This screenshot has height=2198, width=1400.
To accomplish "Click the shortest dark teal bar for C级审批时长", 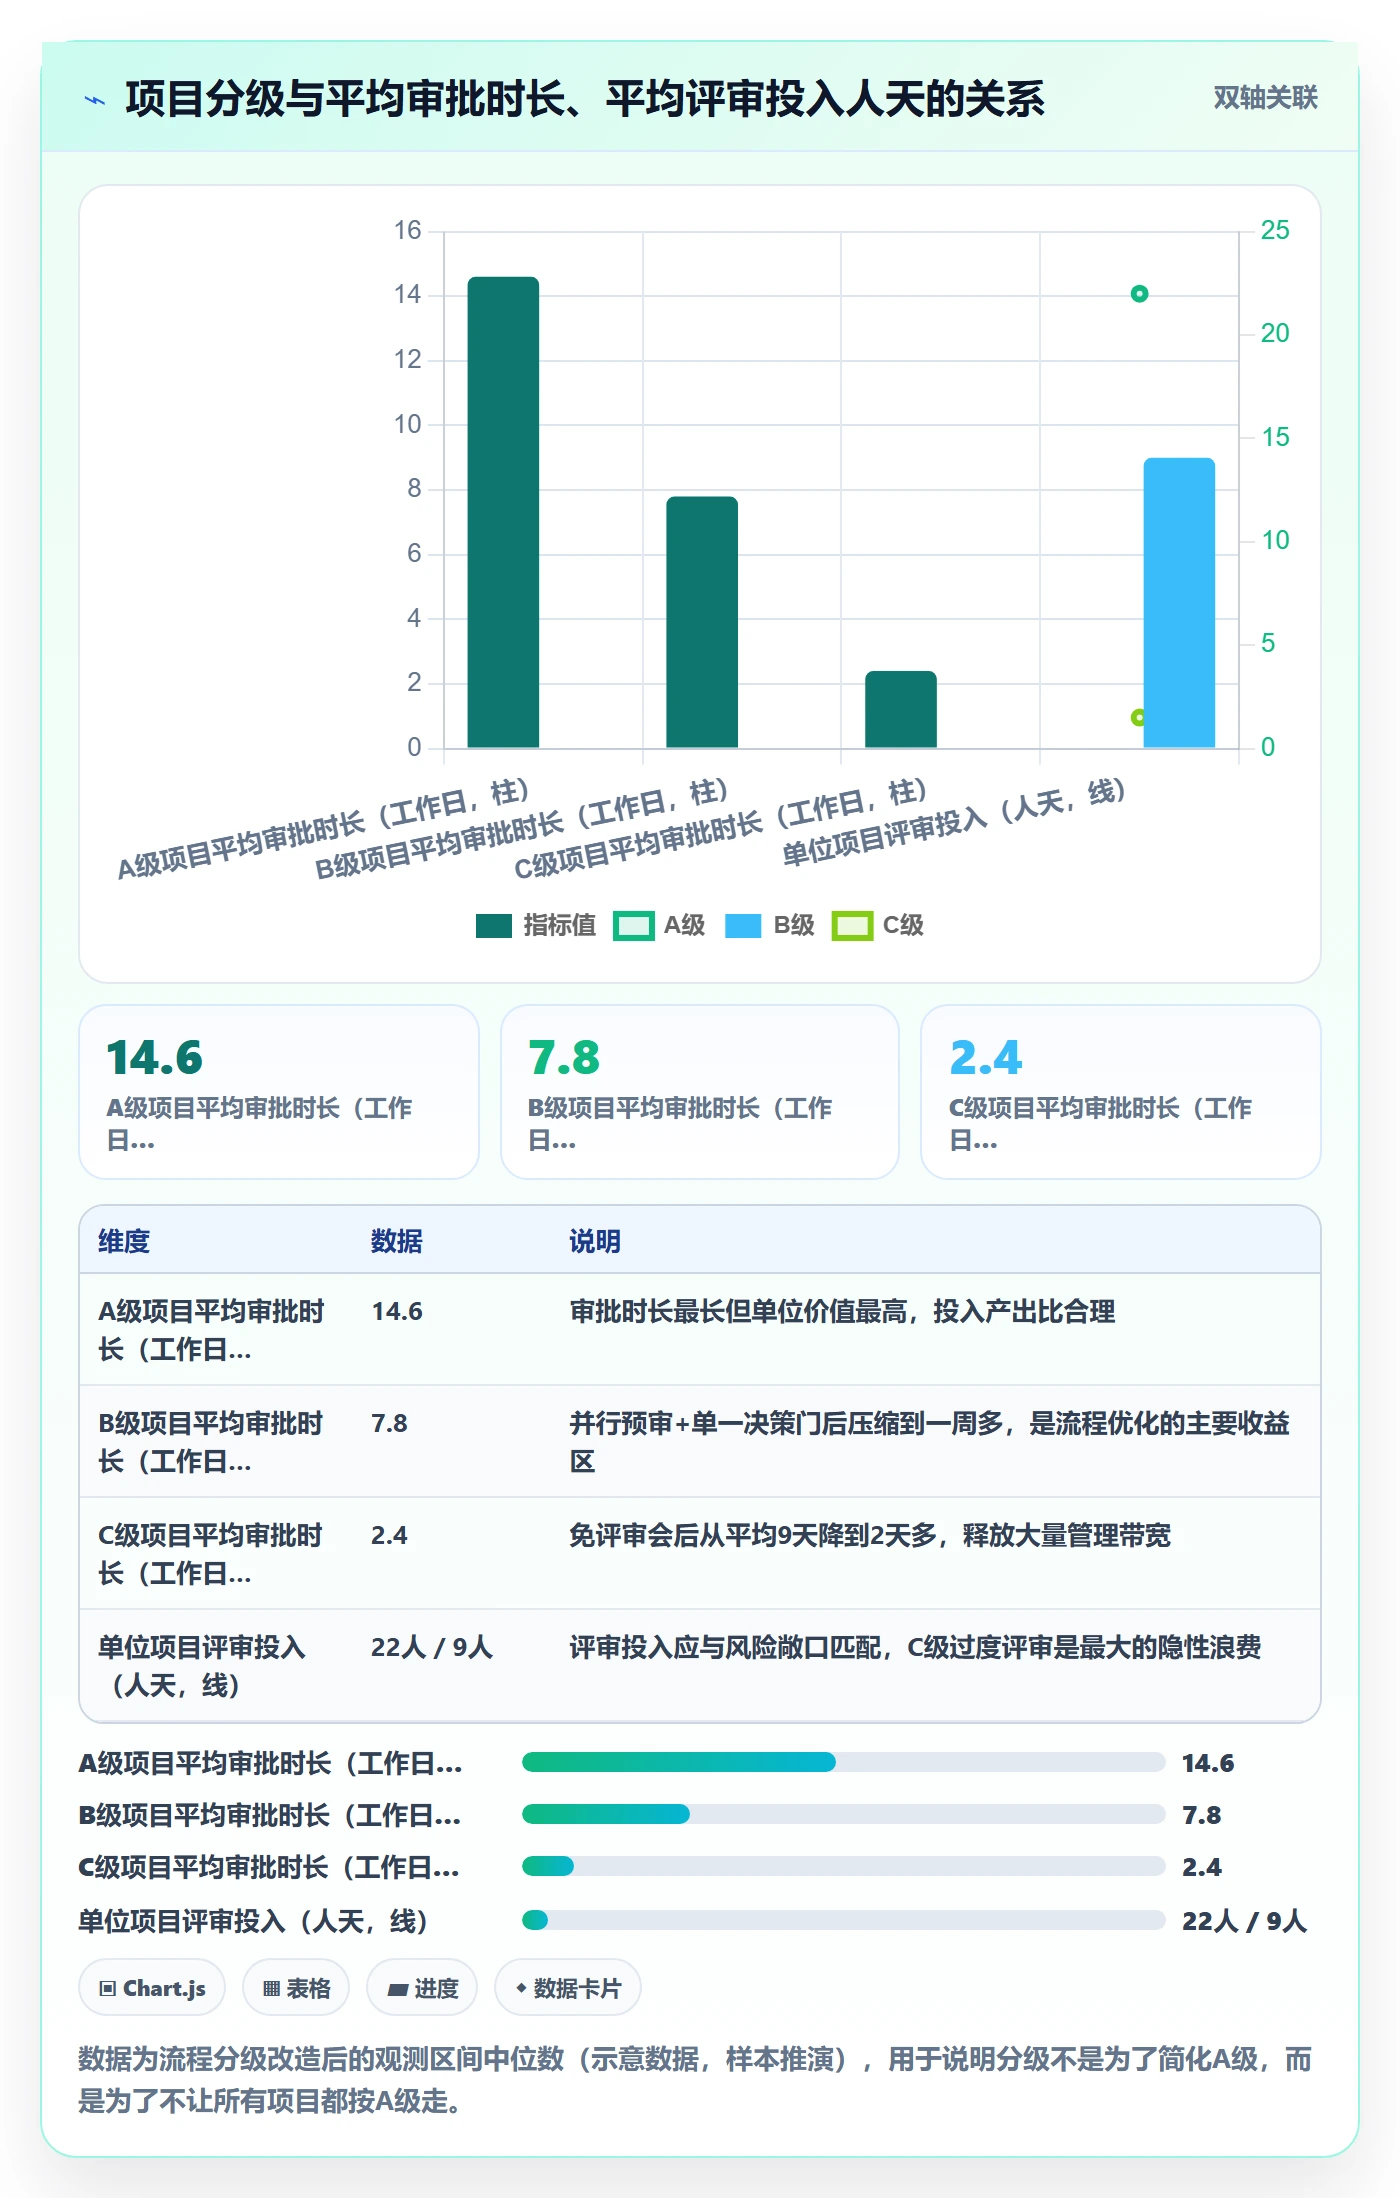I will click(x=901, y=709).
